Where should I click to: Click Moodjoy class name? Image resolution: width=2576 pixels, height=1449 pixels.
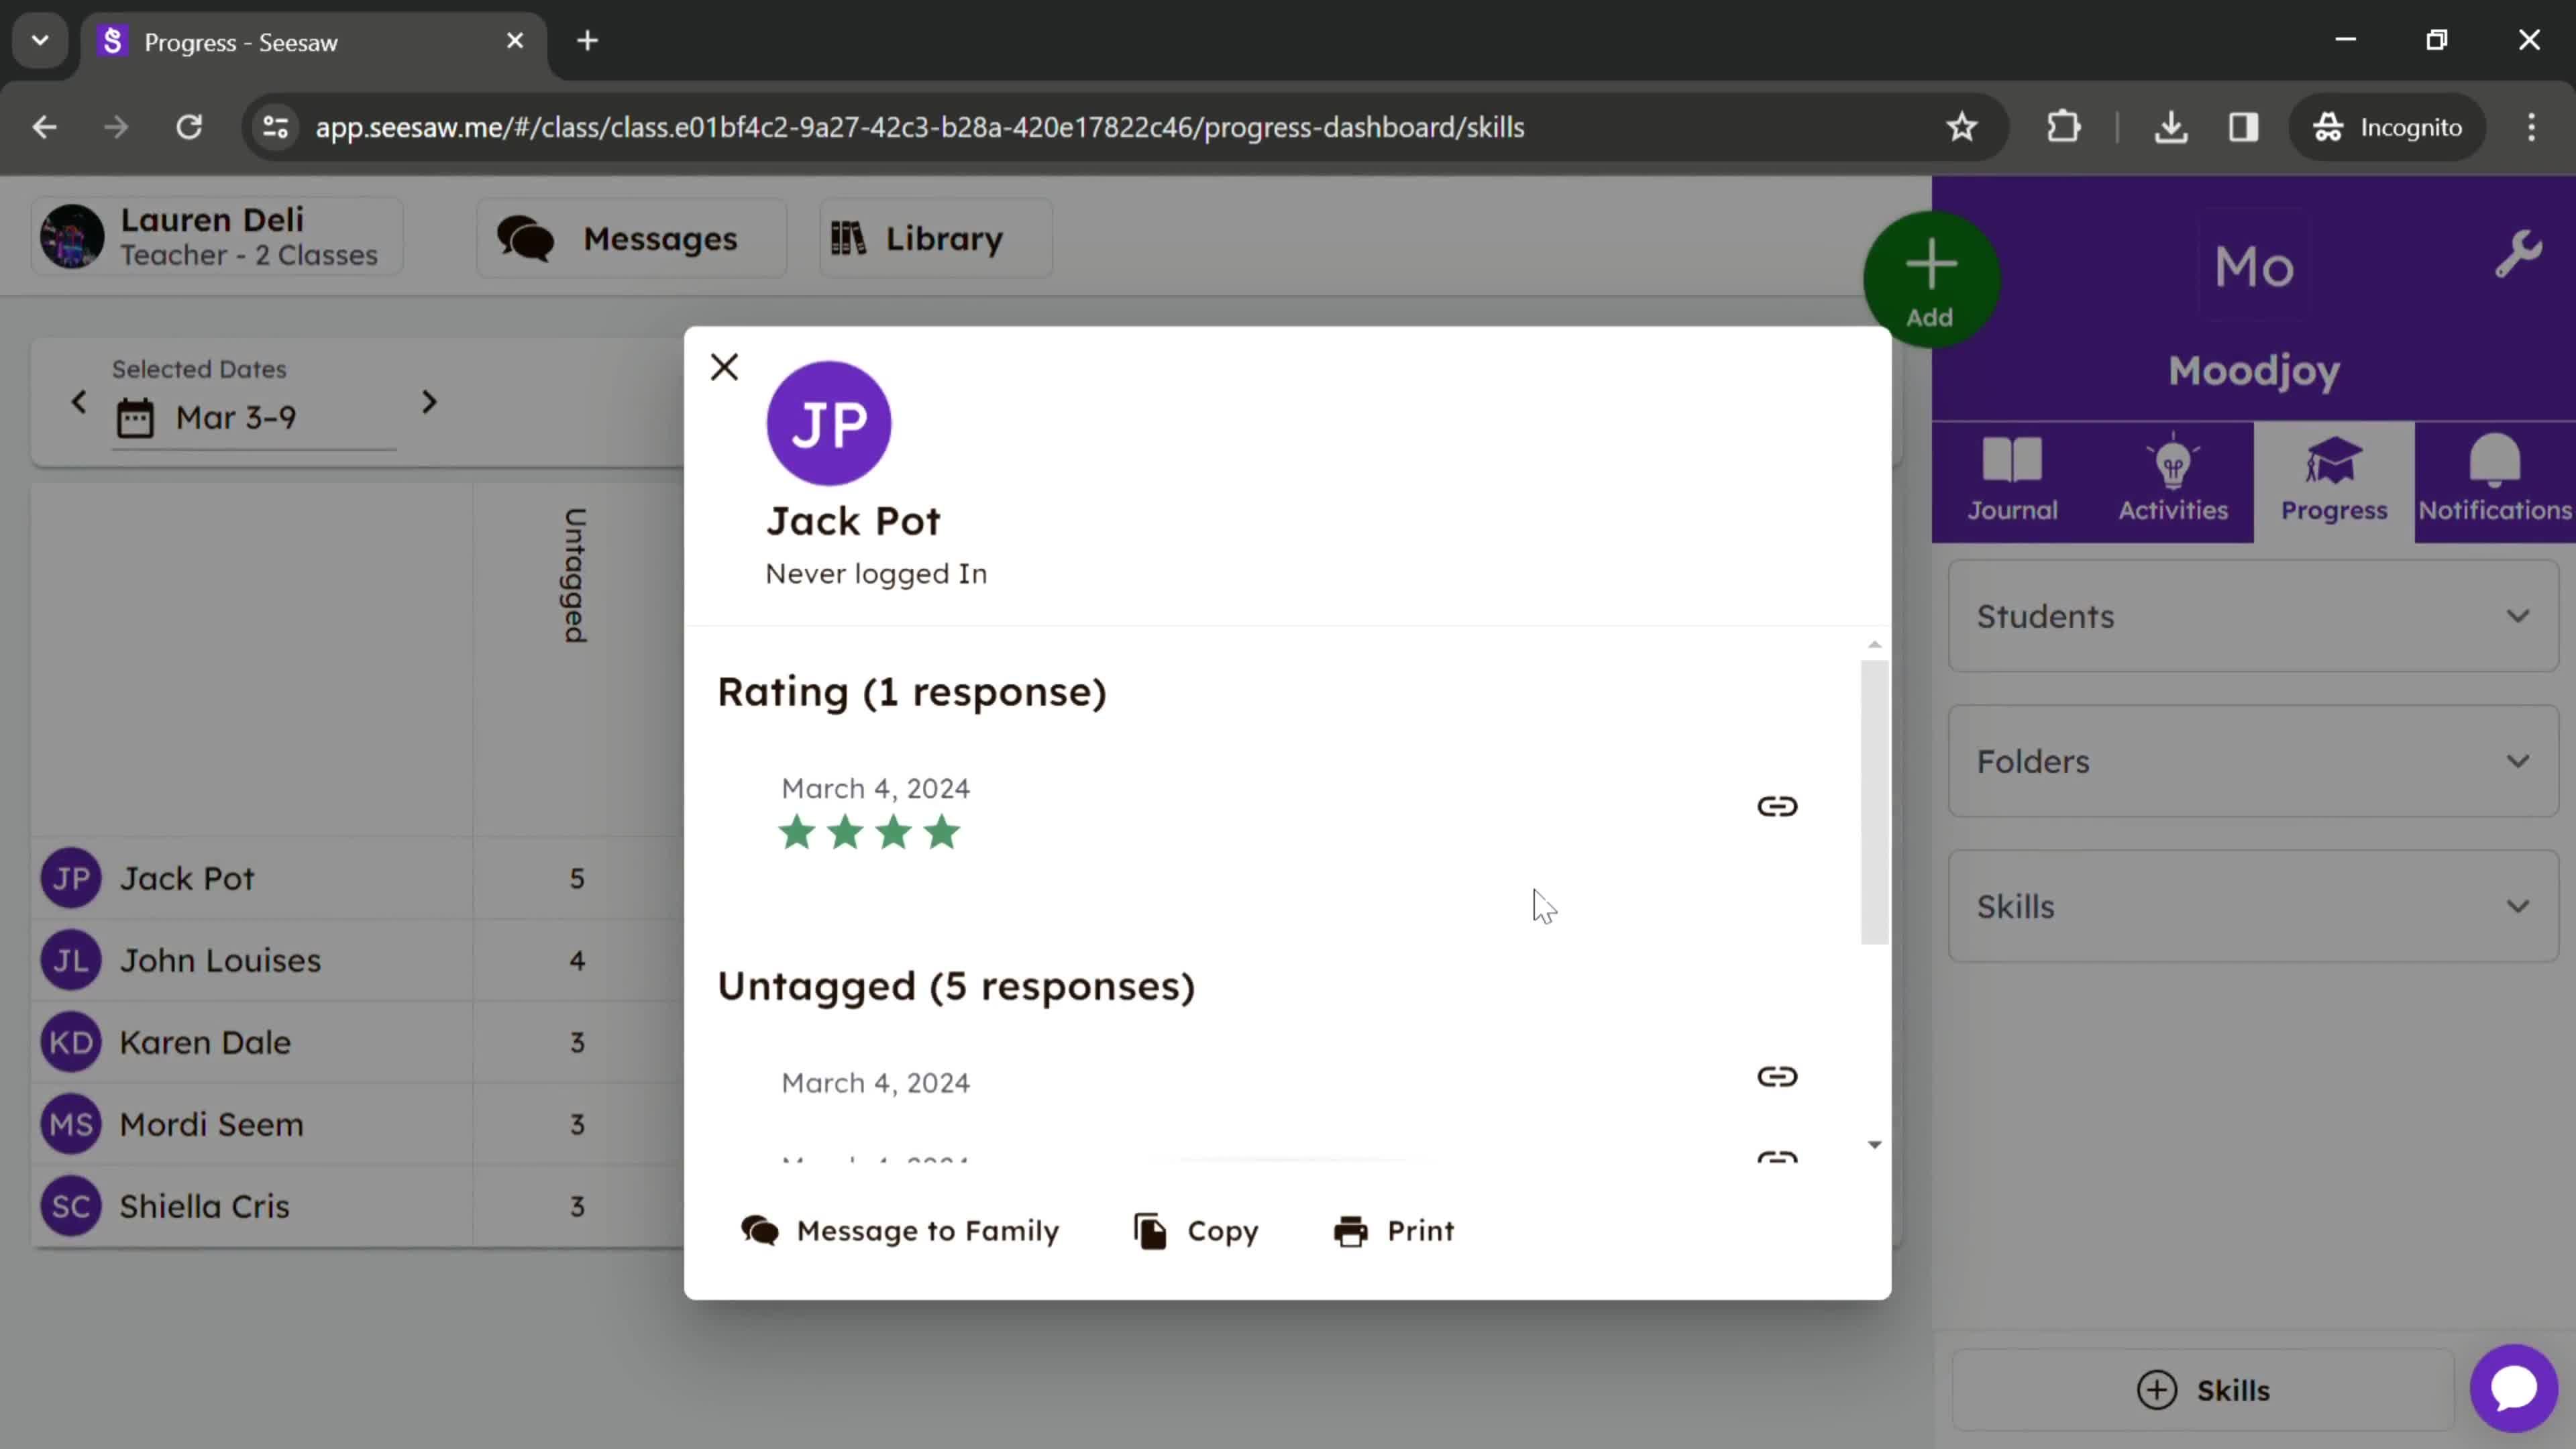click(2253, 370)
